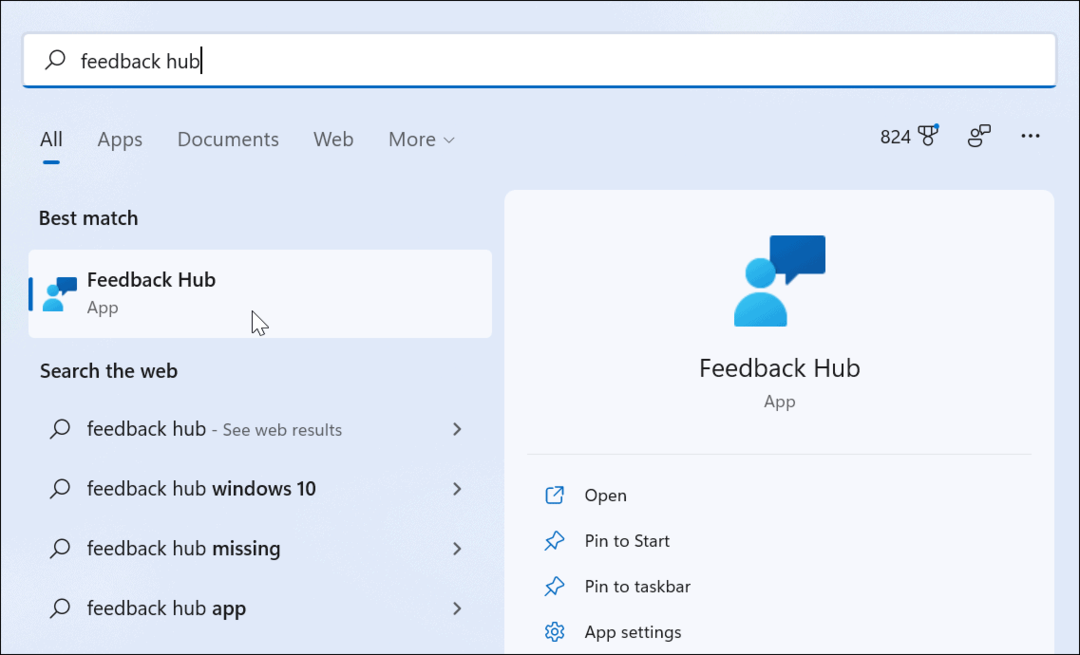Click the App settings gear icon
Image resolution: width=1080 pixels, height=655 pixels.
pos(554,632)
